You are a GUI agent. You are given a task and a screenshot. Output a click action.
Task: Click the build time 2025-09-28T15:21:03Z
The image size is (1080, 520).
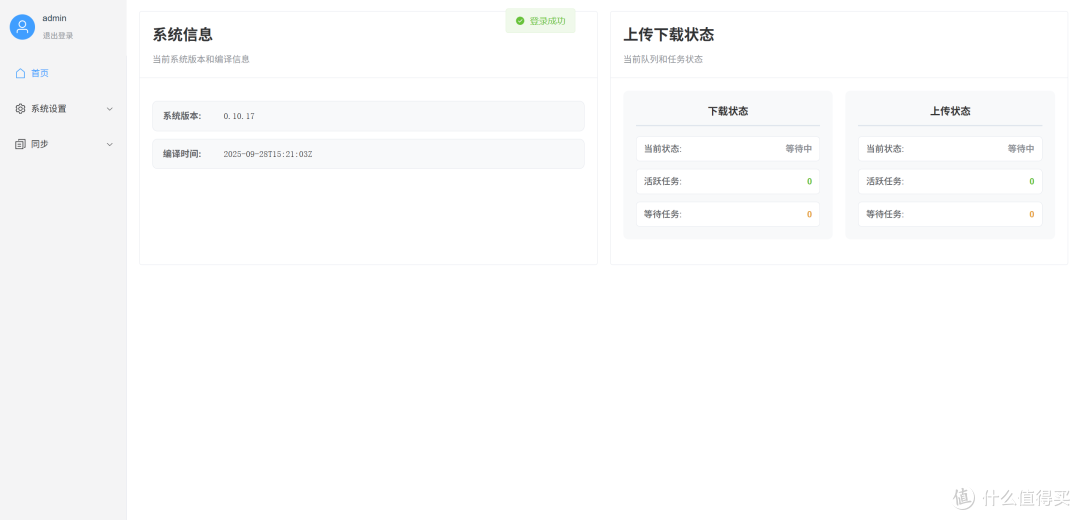[x=268, y=154]
